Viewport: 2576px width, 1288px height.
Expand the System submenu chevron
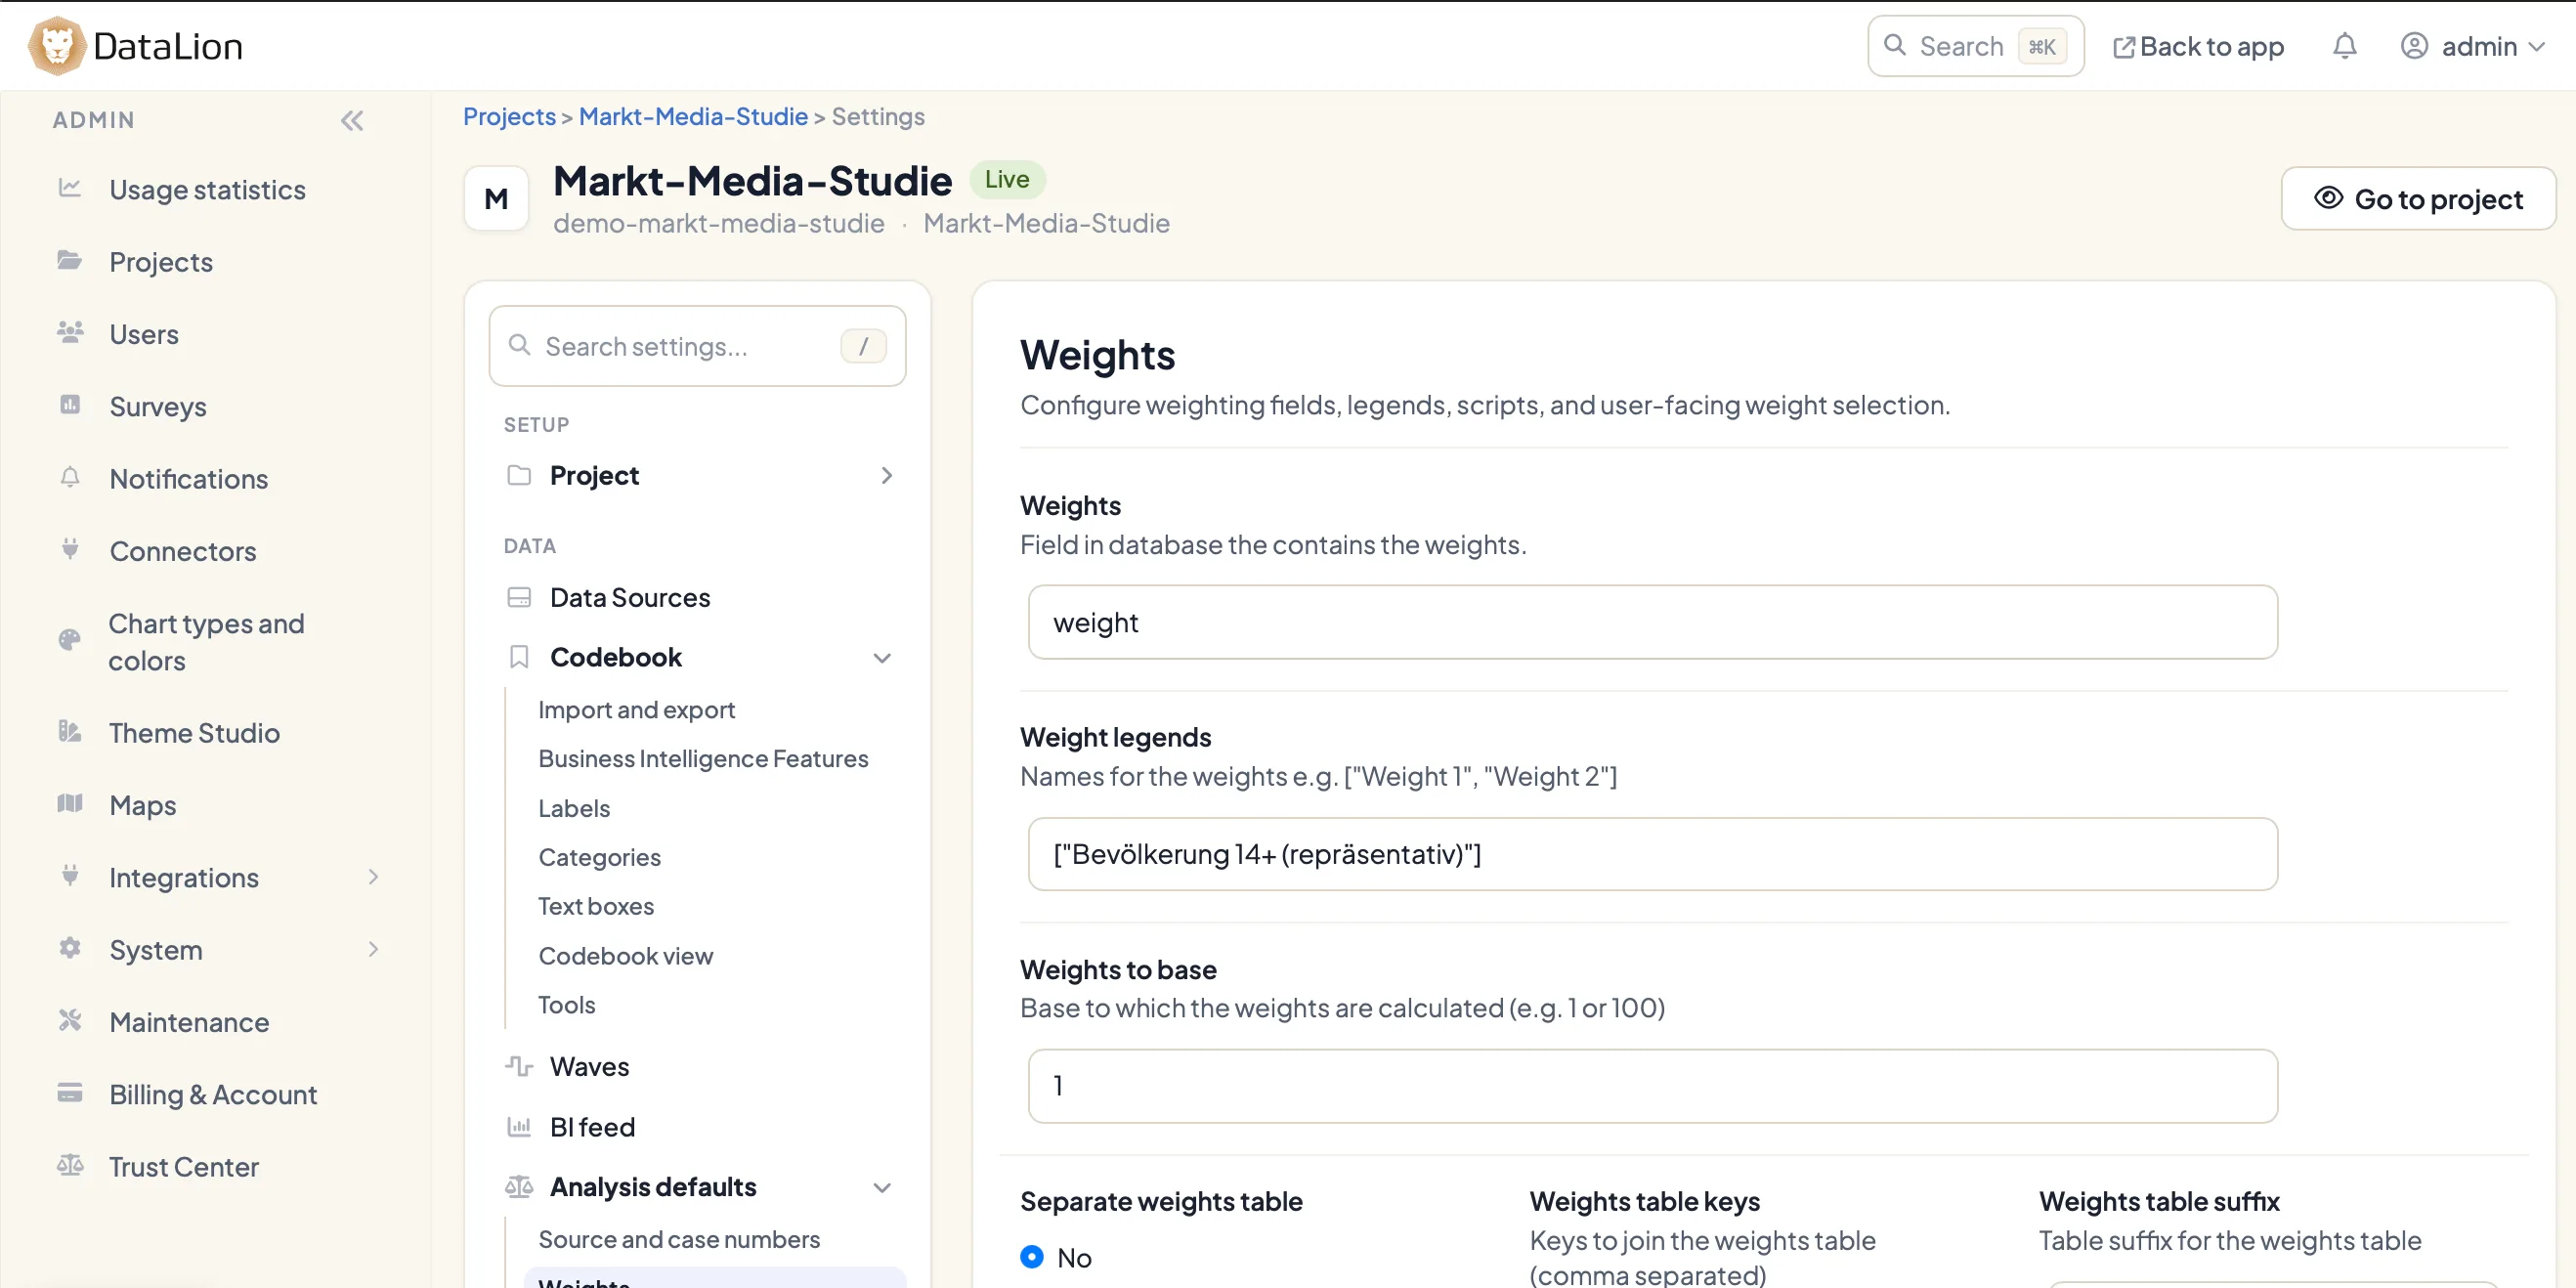pos(374,949)
